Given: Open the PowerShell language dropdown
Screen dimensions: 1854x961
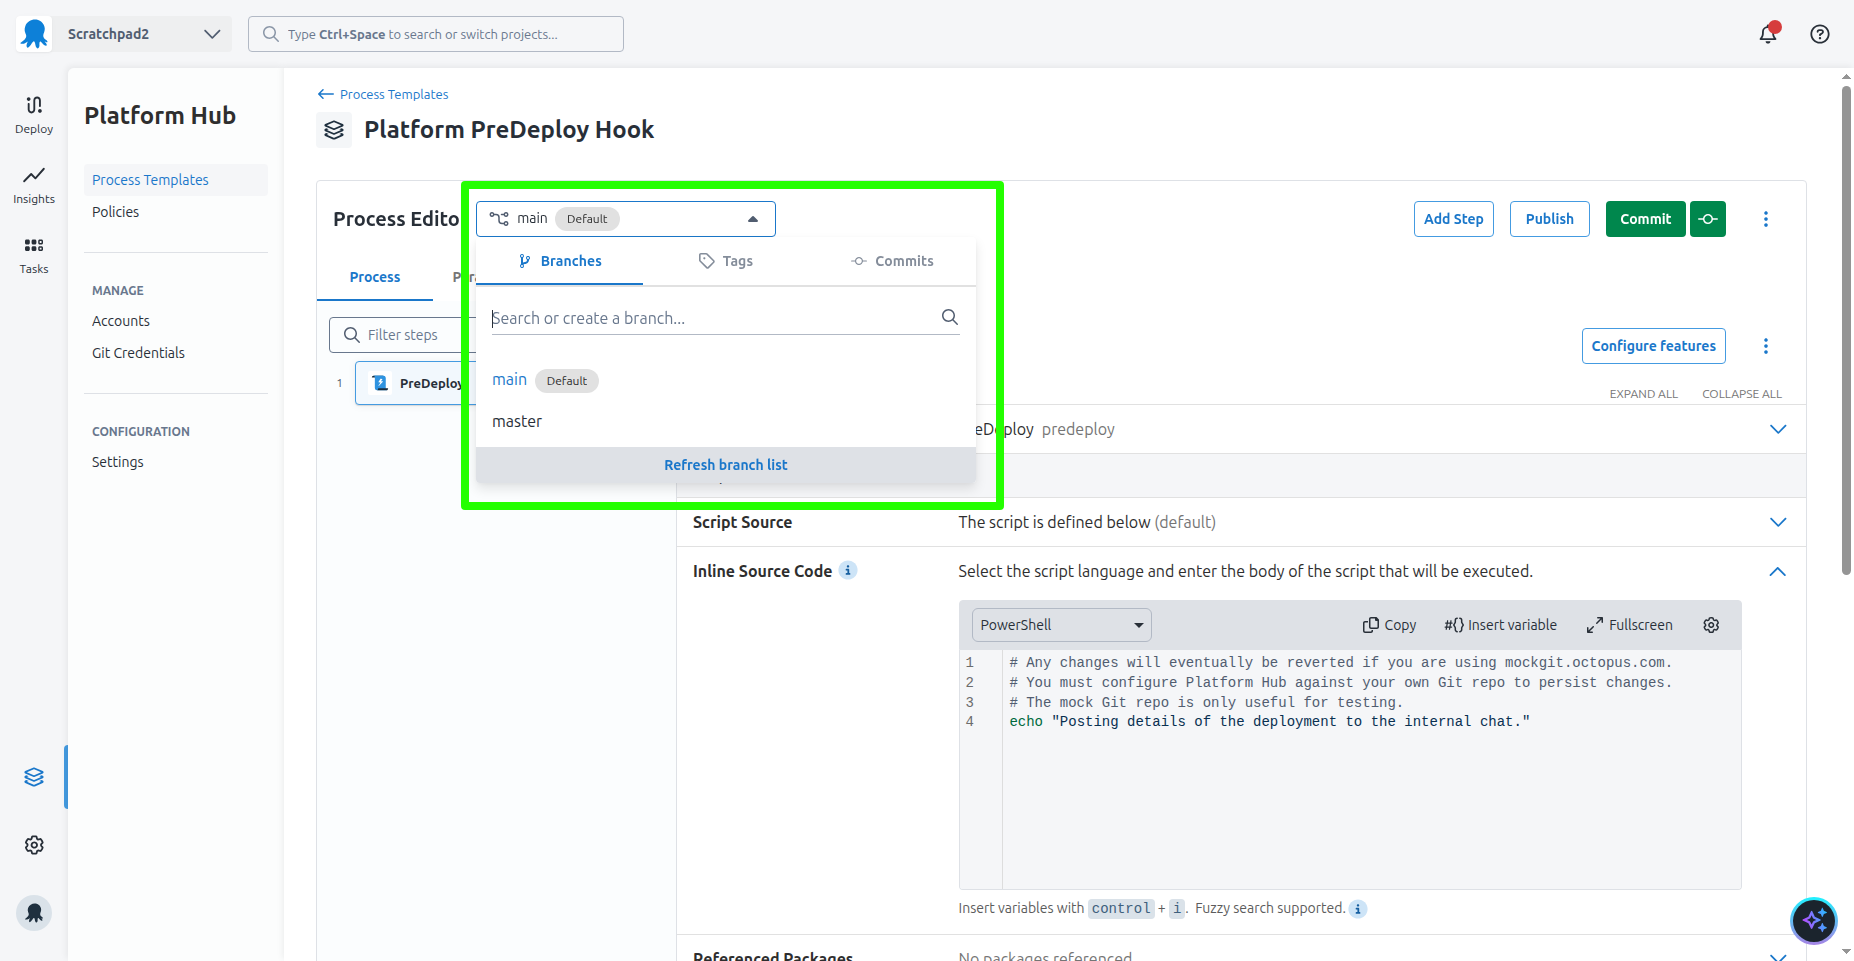Looking at the screenshot, I should pyautogui.click(x=1061, y=625).
